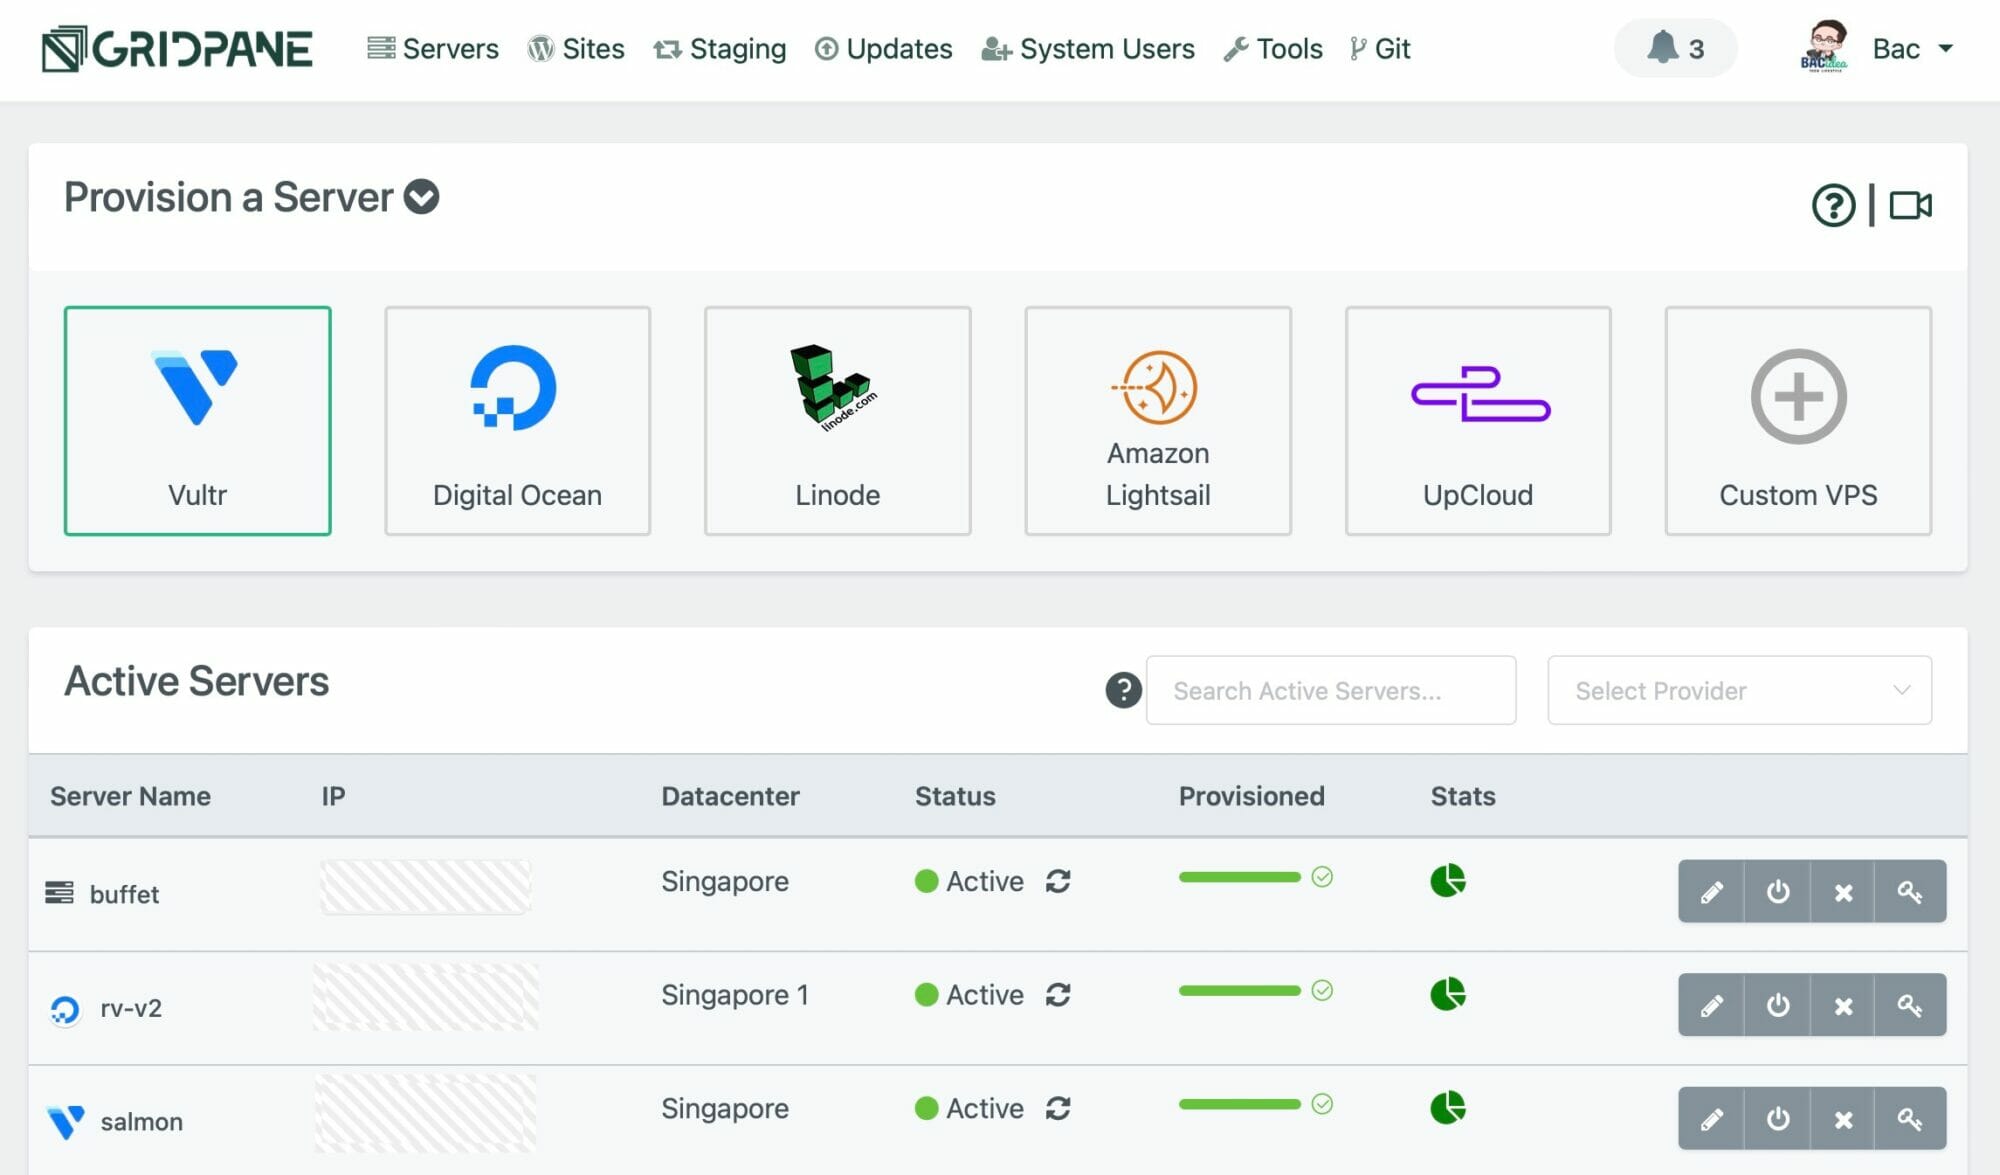This screenshot has height=1175, width=2000.
Task: Edit the salmon server
Action: pyautogui.click(x=1711, y=1118)
